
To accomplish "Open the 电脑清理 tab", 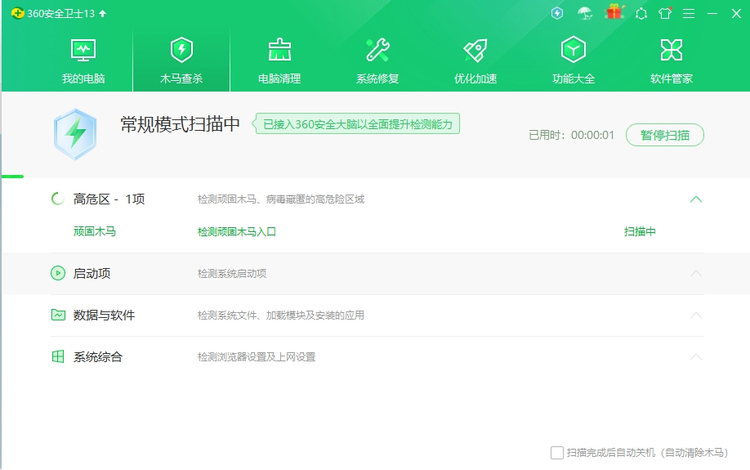I will coord(279,61).
